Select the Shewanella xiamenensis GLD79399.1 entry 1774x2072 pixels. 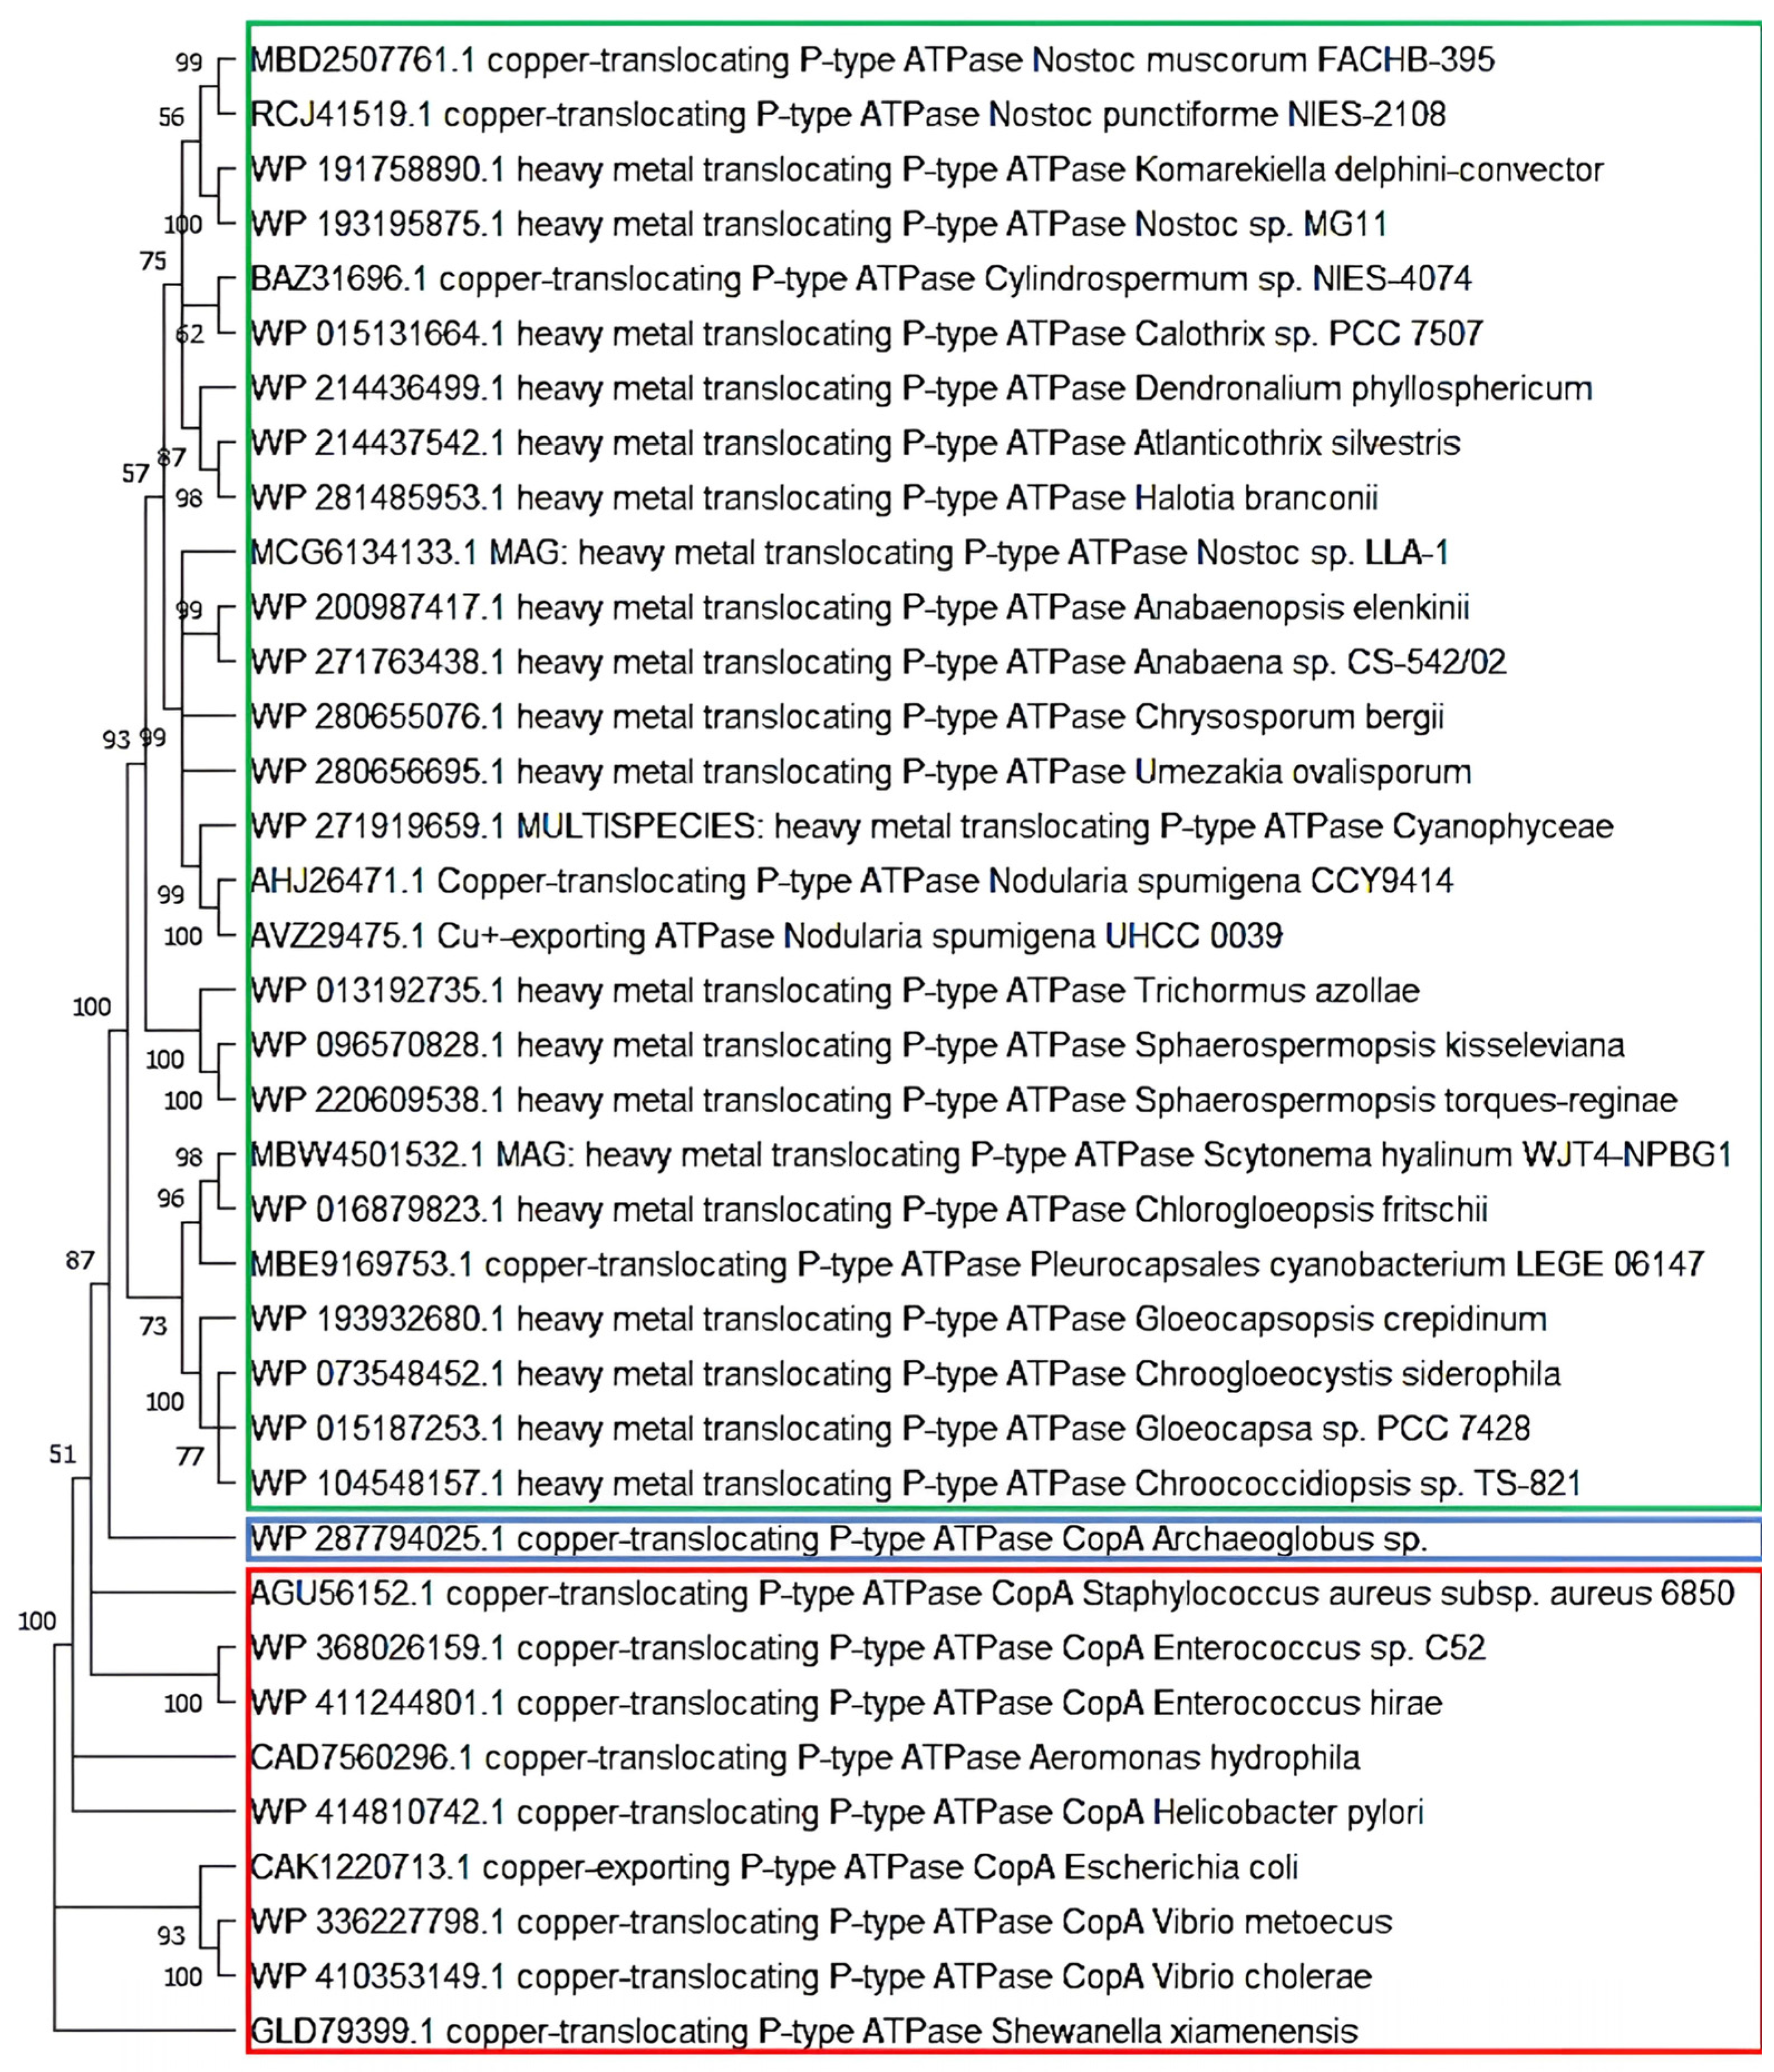803,2031
